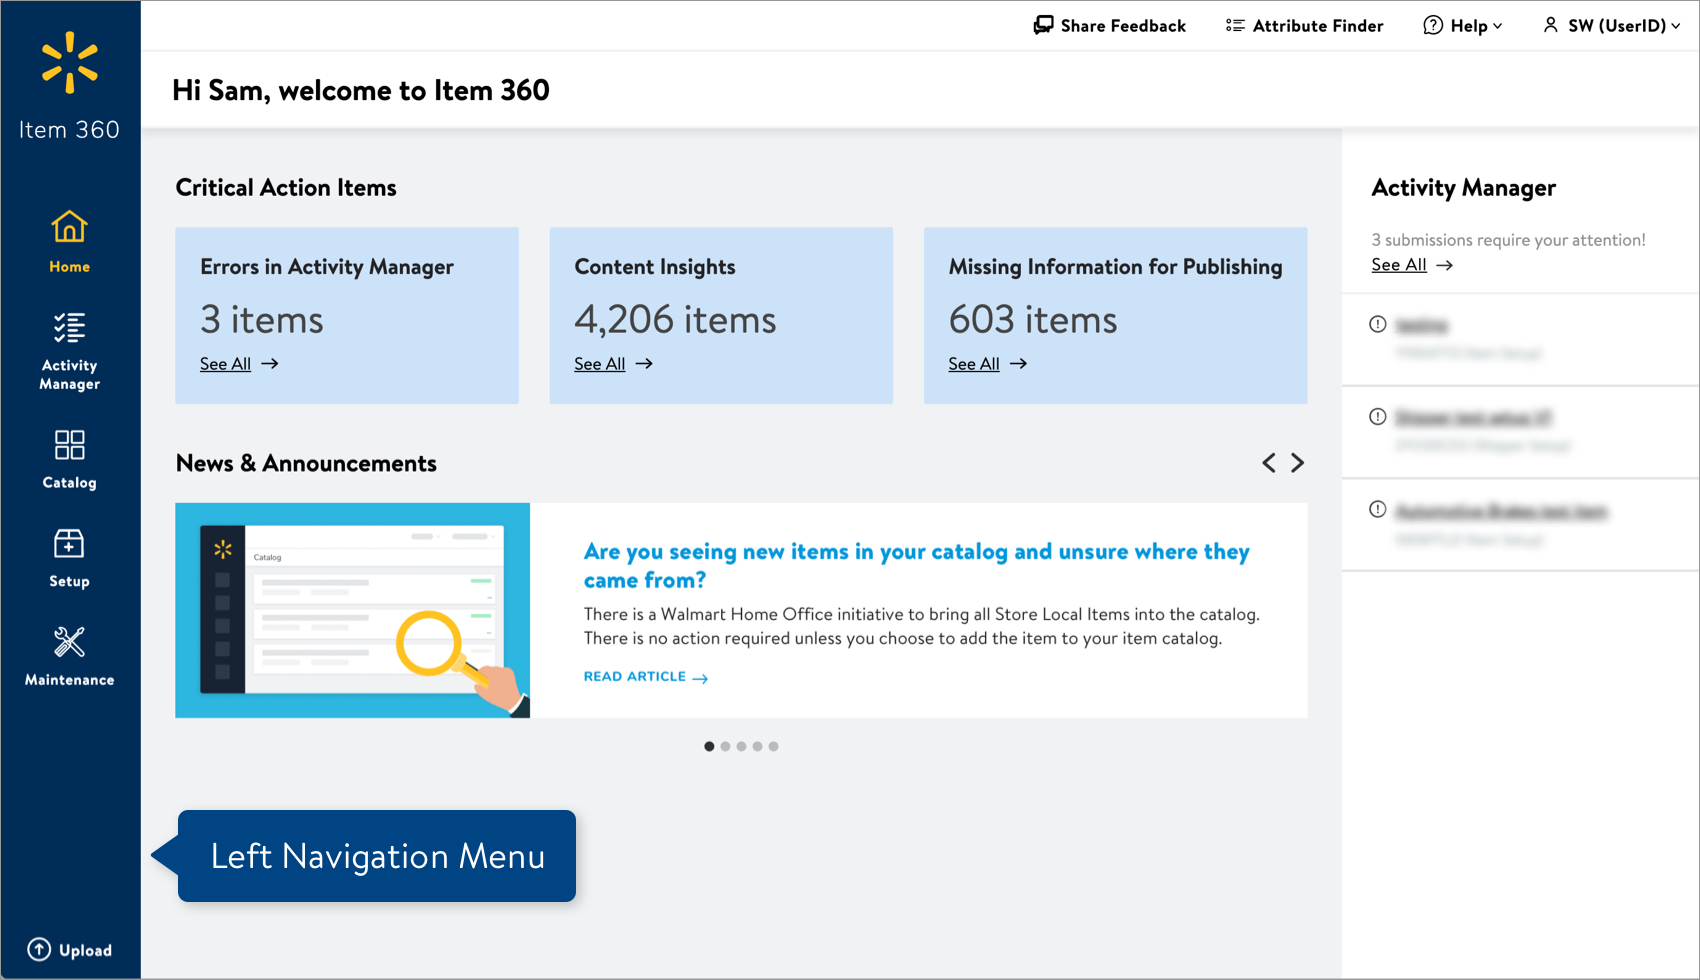Open the Attribute Finder link text
The height and width of the screenshot is (980, 1700).
(1318, 26)
